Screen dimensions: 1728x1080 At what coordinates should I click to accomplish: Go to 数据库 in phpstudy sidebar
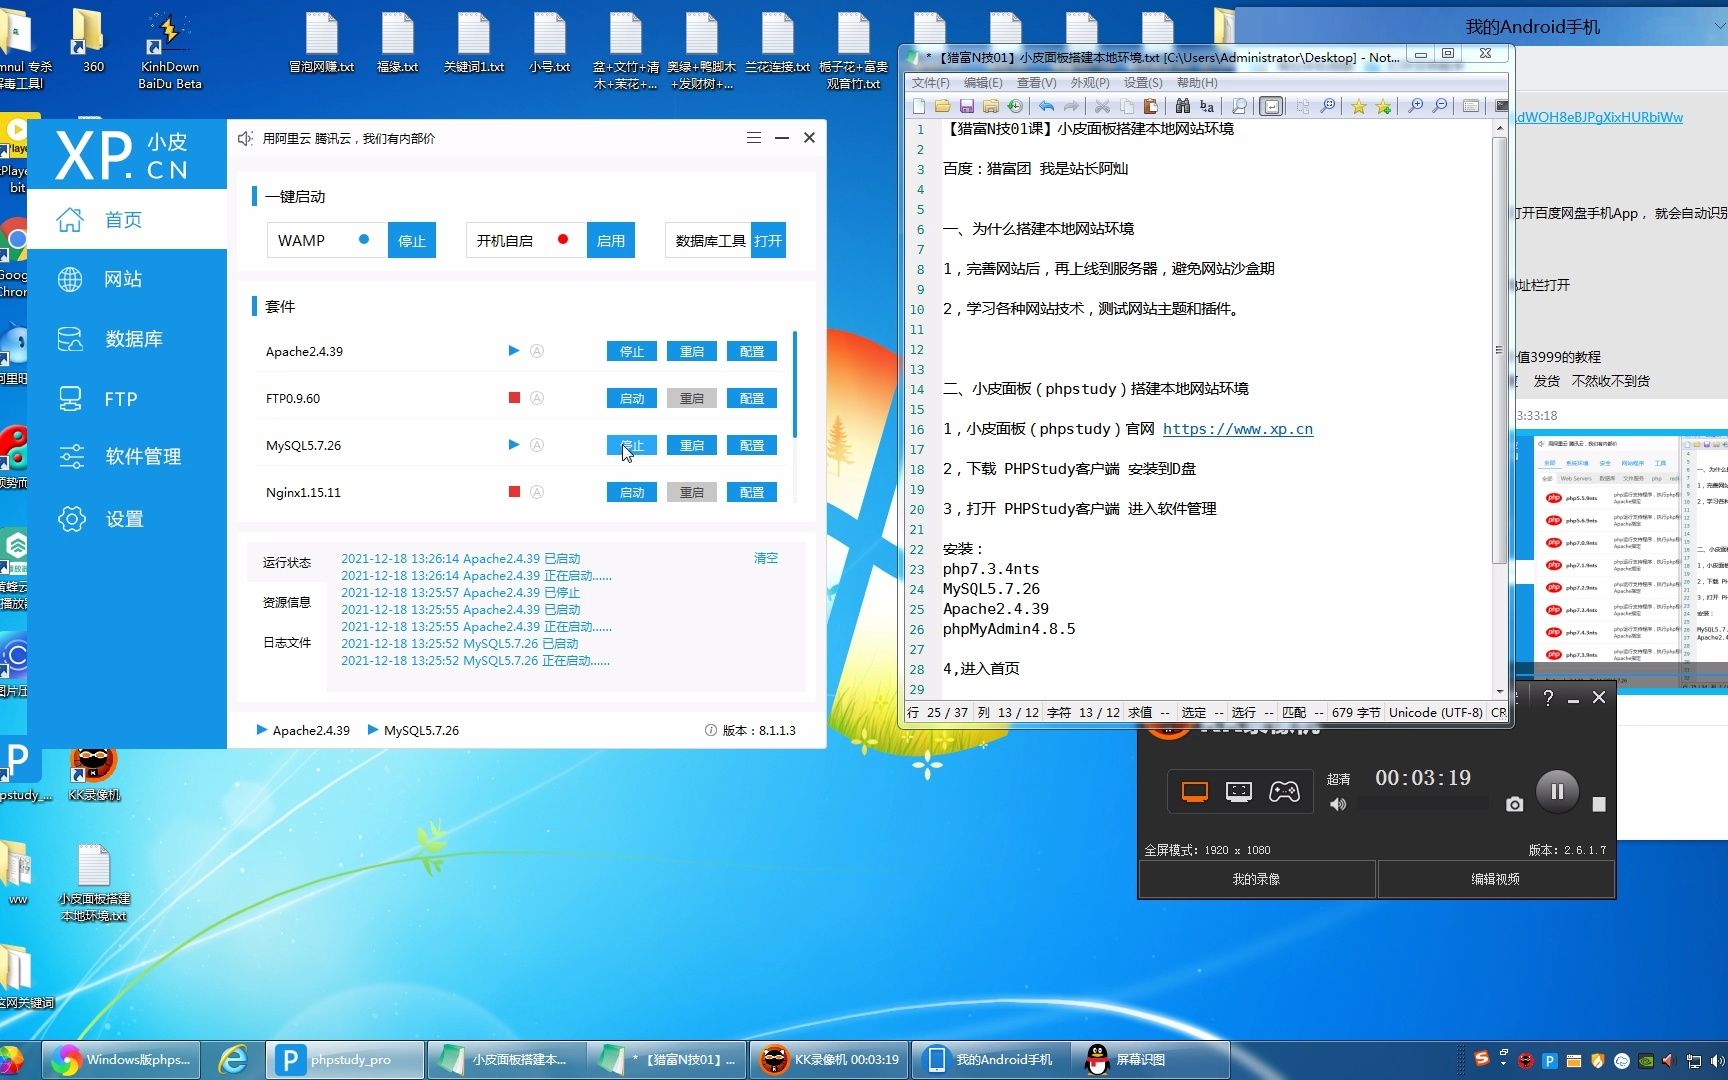point(127,339)
